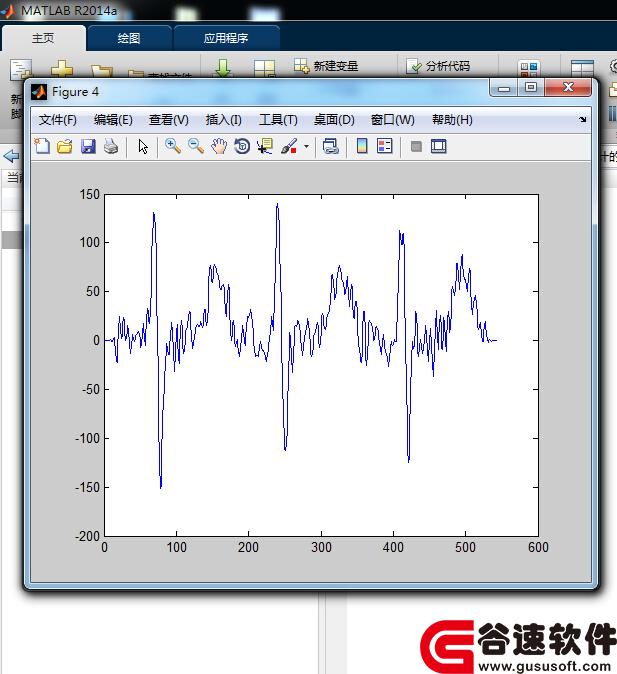Select the Data Cursor tool

tap(265, 147)
